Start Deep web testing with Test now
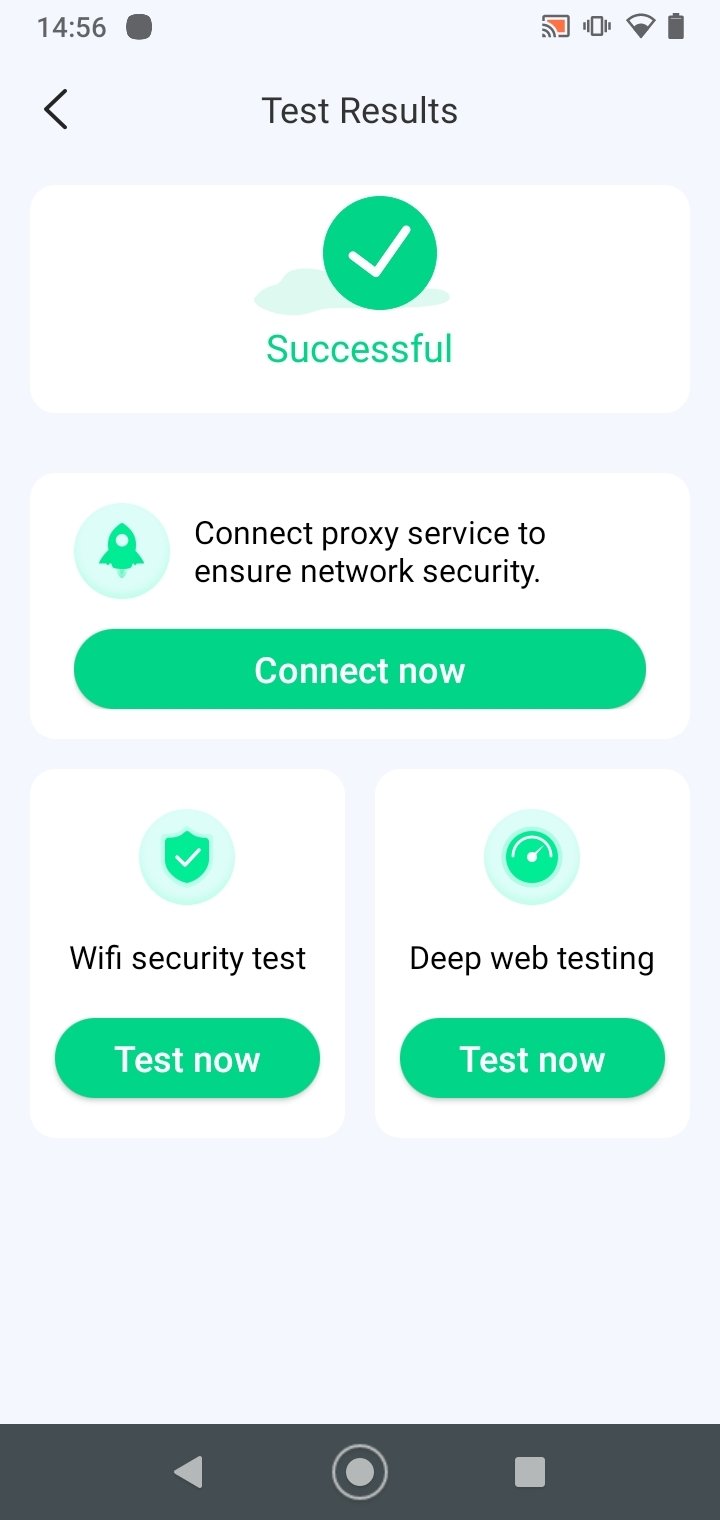This screenshot has height=1520, width=720. click(x=532, y=1058)
